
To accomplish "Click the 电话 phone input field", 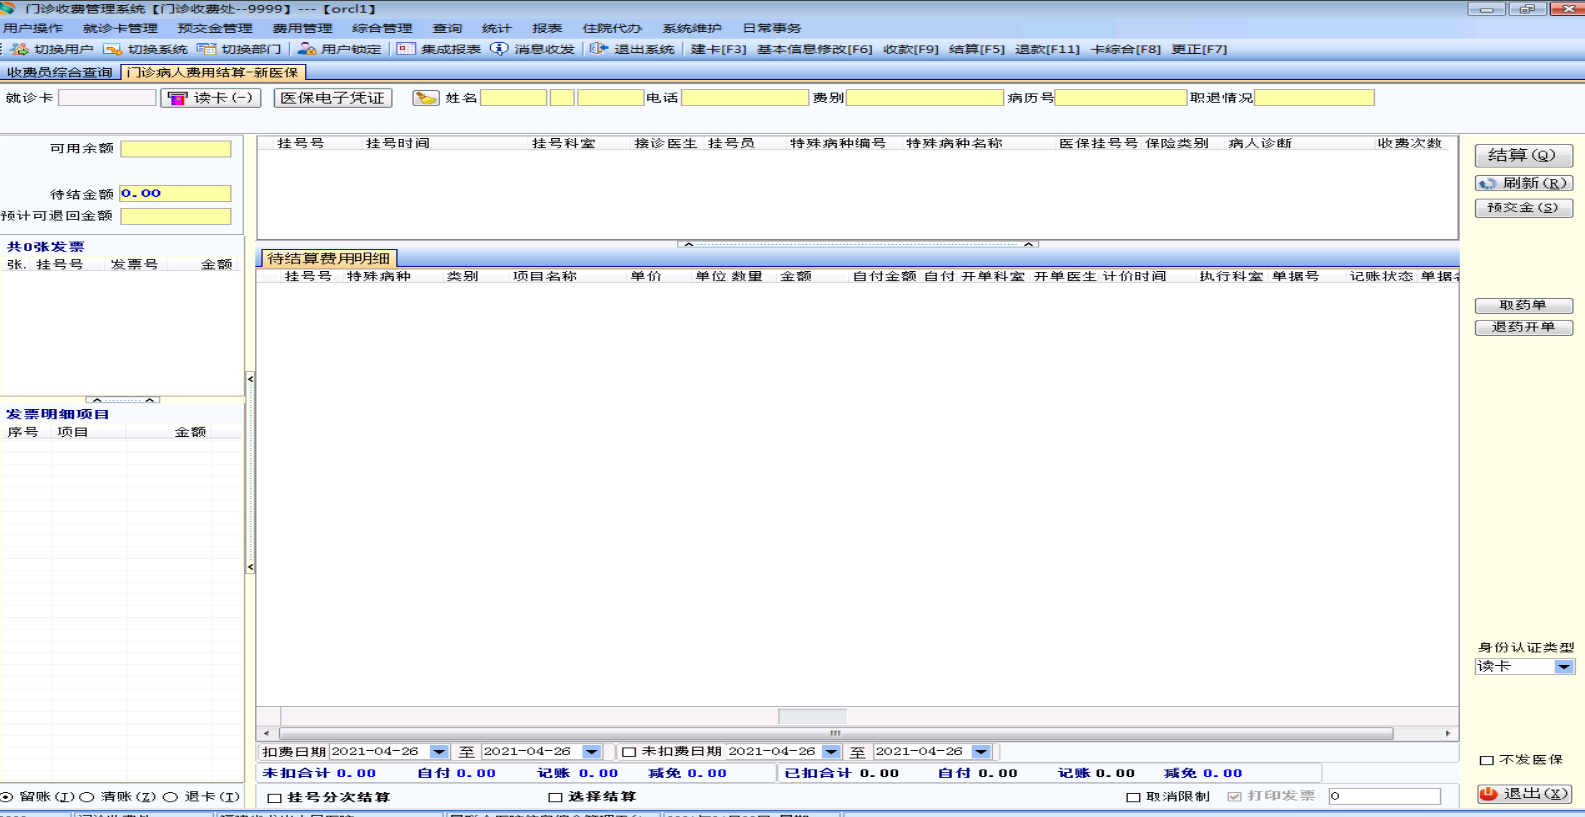I will point(745,98).
